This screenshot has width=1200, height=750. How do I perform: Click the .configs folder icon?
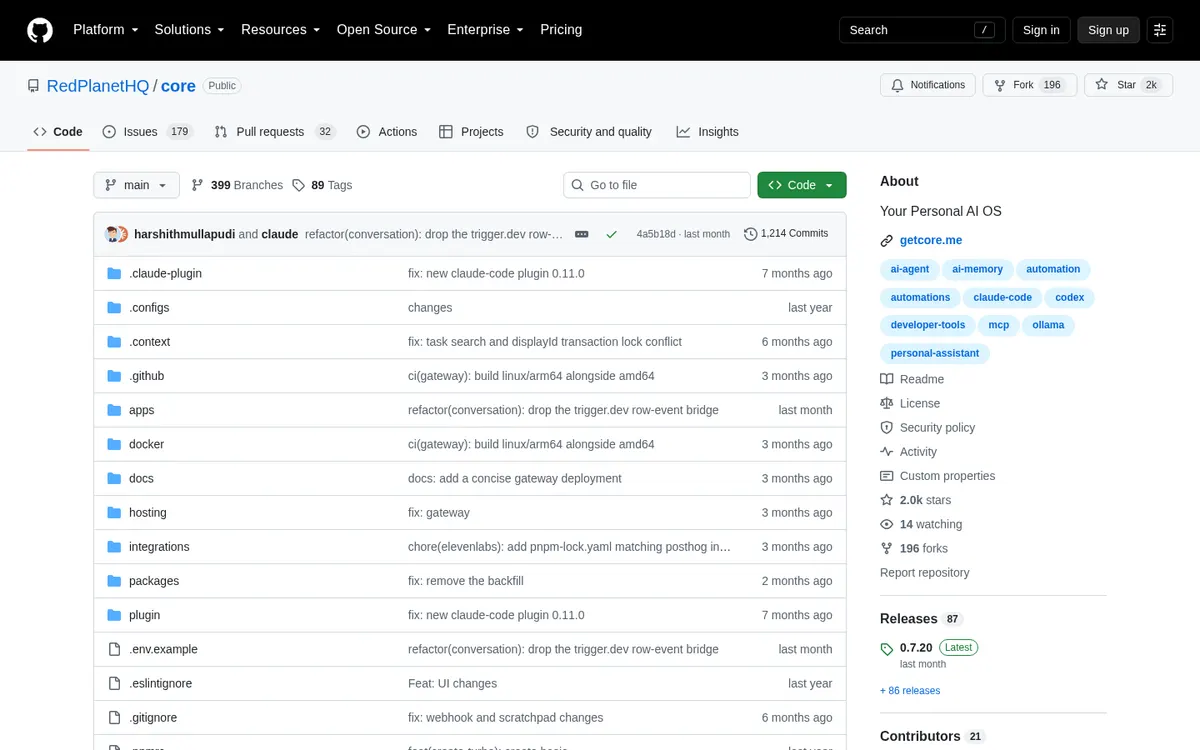[114, 308]
